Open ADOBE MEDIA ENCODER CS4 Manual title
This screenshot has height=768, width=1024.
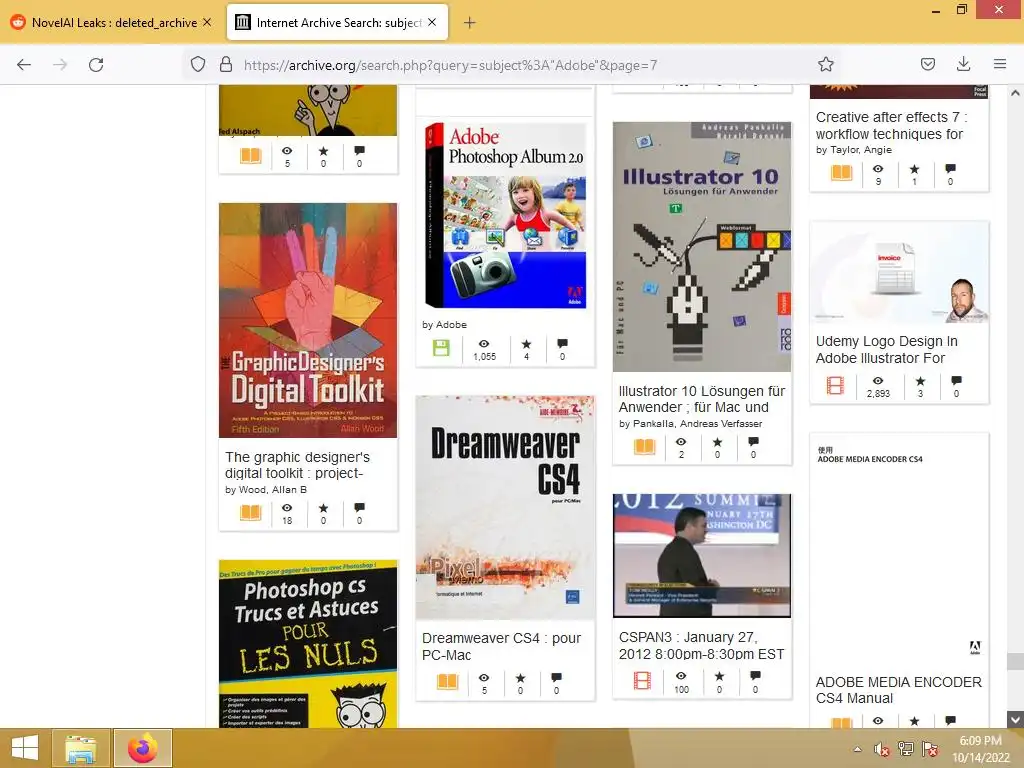899,690
